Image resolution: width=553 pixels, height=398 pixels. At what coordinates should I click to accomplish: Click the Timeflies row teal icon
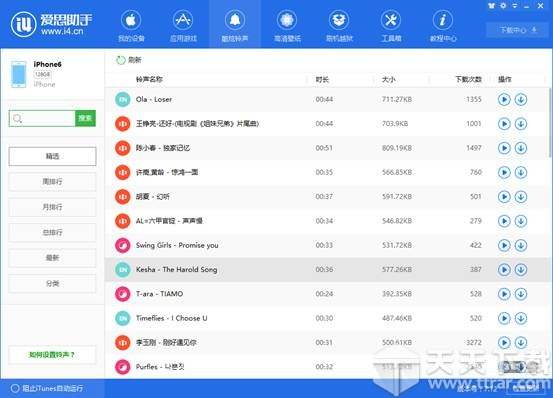click(x=123, y=319)
